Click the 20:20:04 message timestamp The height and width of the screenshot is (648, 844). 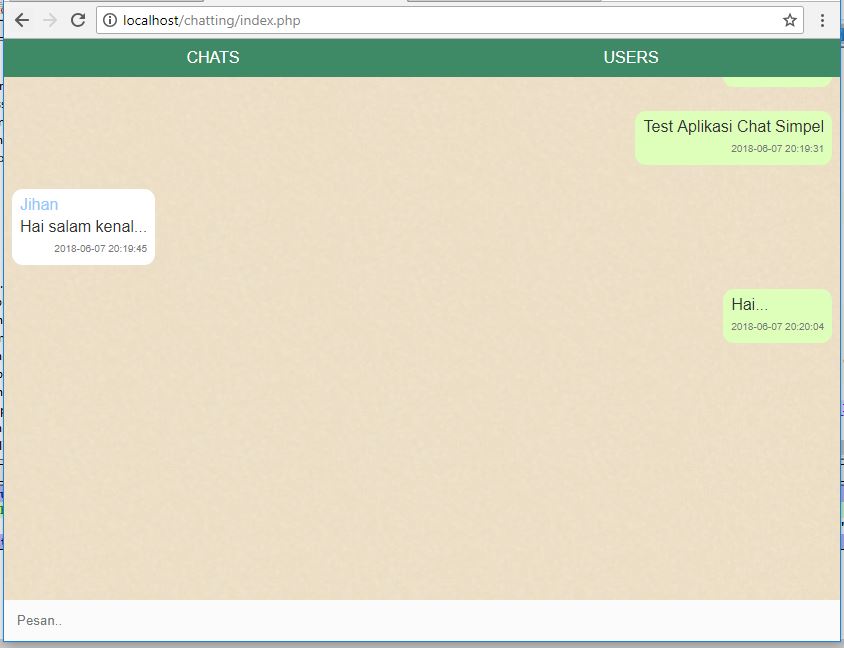pyautogui.click(x=777, y=327)
